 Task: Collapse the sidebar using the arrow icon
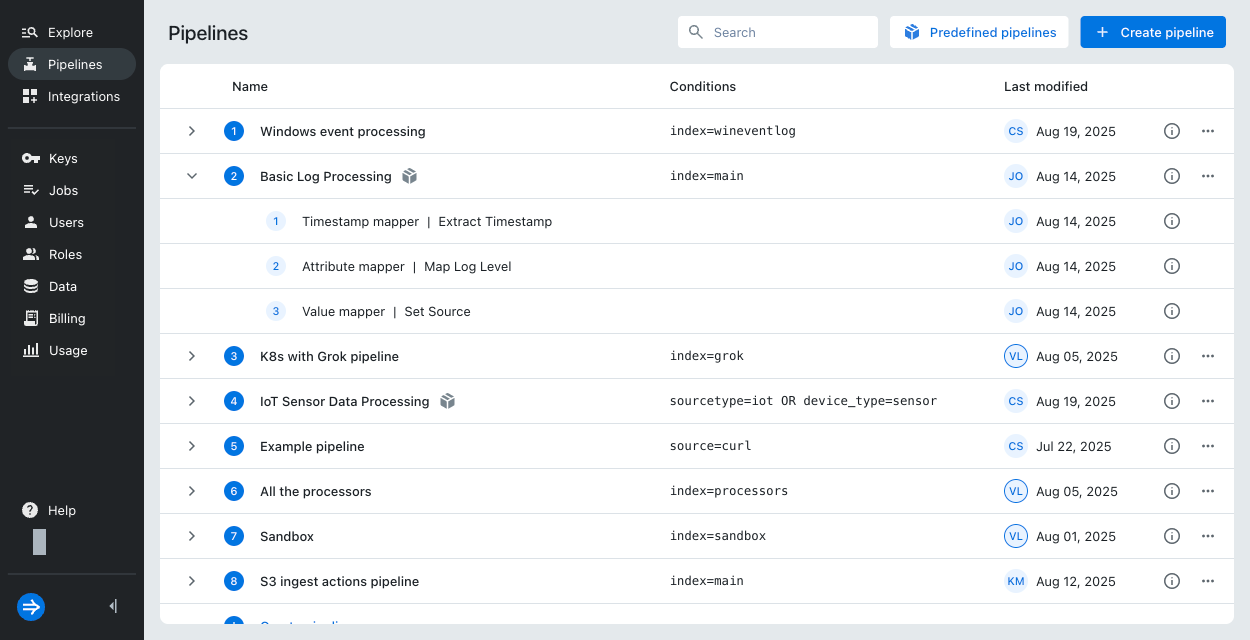112,606
